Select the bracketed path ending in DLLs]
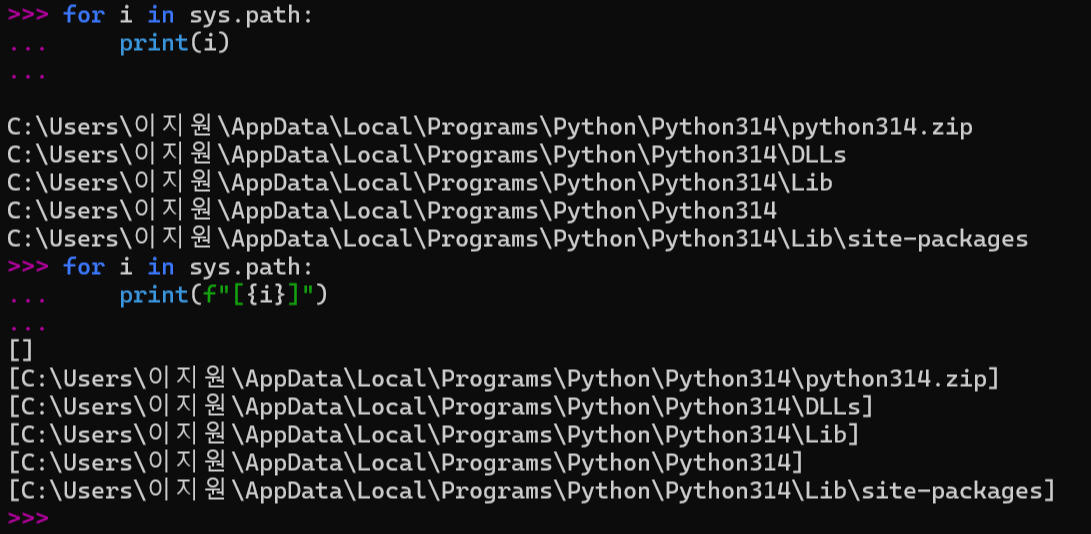The width and height of the screenshot is (1091, 534). (441, 407)
